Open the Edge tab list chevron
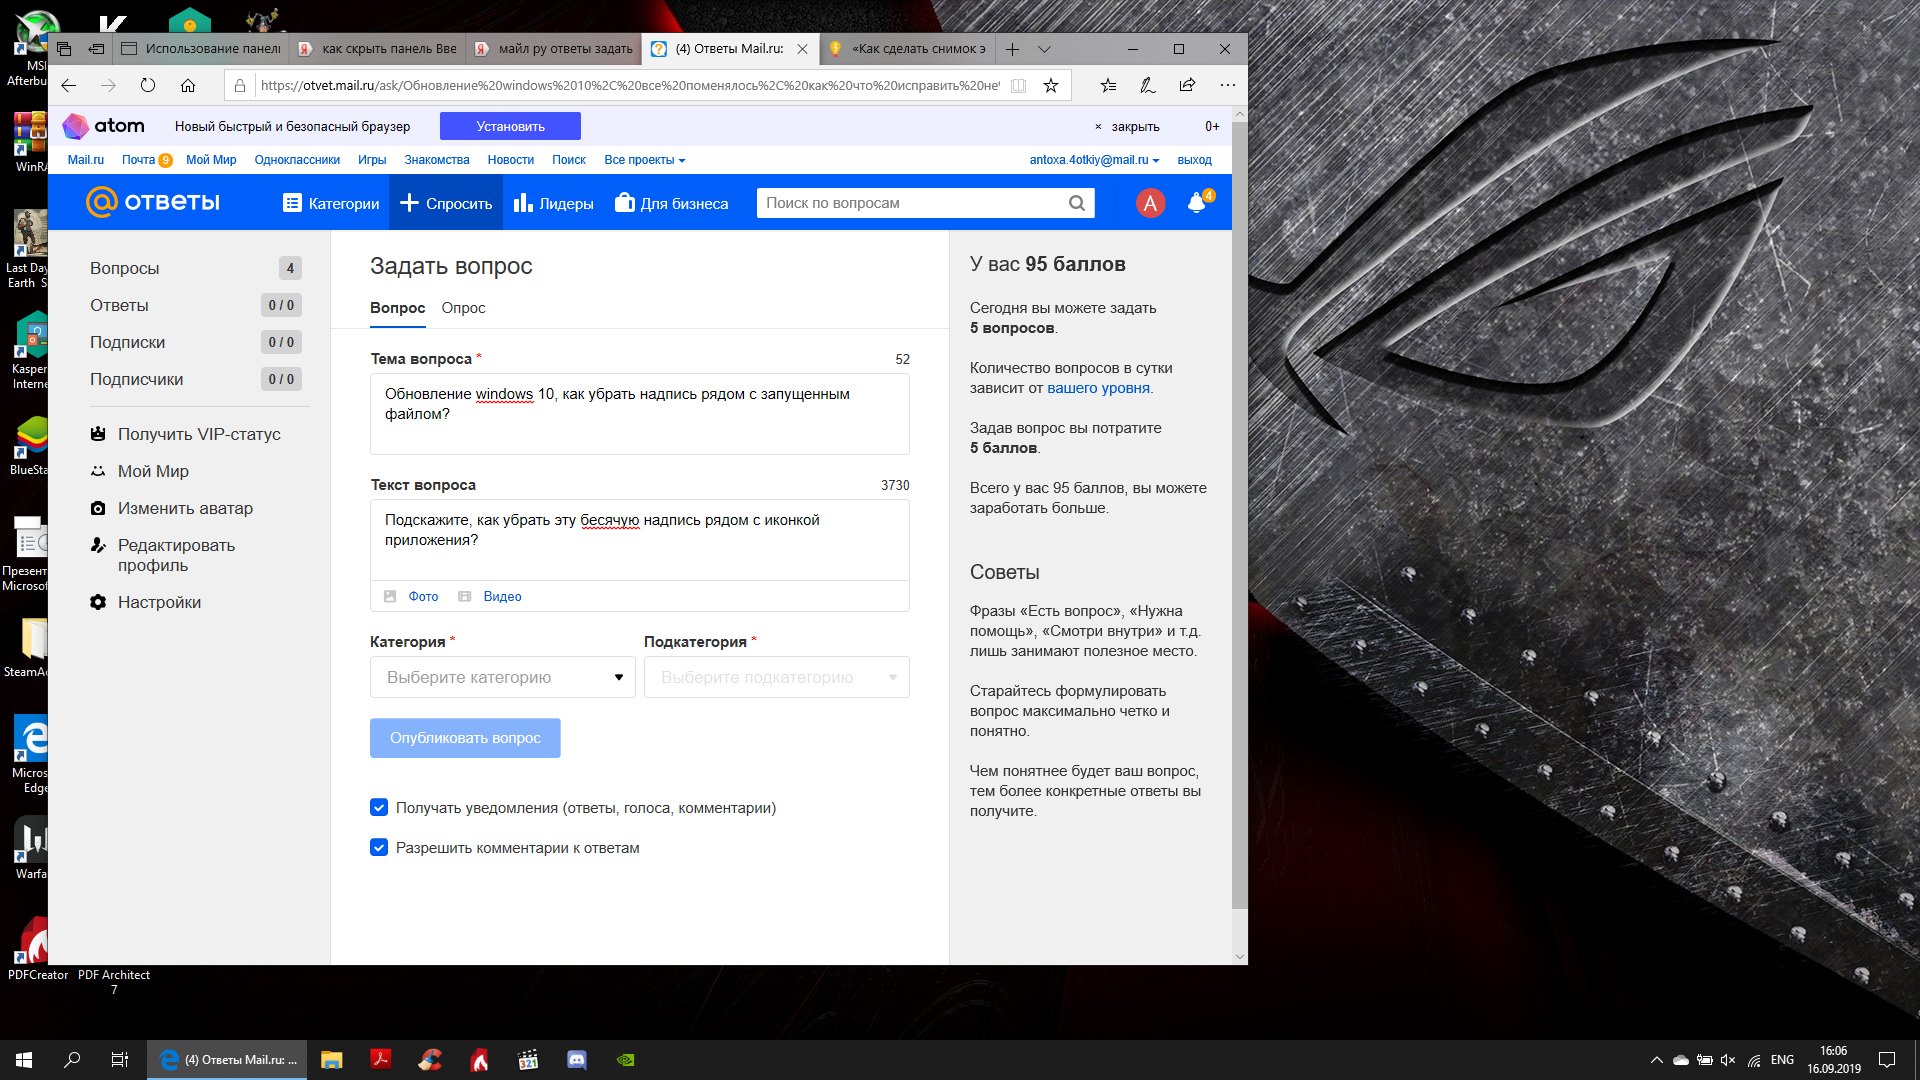 (1044, 49)
